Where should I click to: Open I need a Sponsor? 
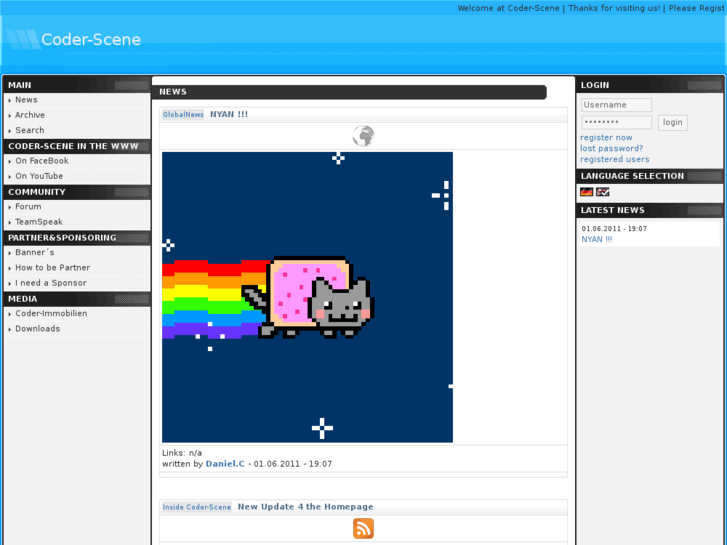tap(51, 283)
